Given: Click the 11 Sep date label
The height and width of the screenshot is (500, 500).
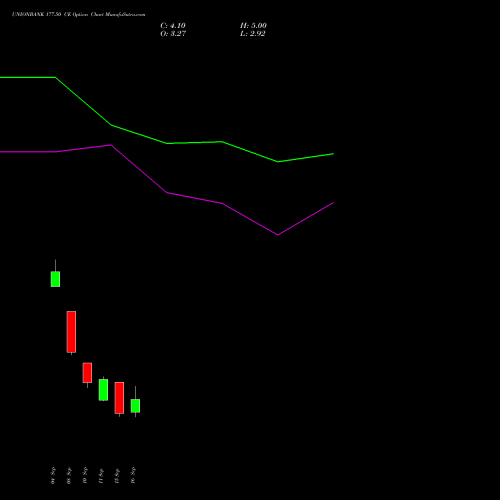Looking at the screenshot, I should click(101, 475).
